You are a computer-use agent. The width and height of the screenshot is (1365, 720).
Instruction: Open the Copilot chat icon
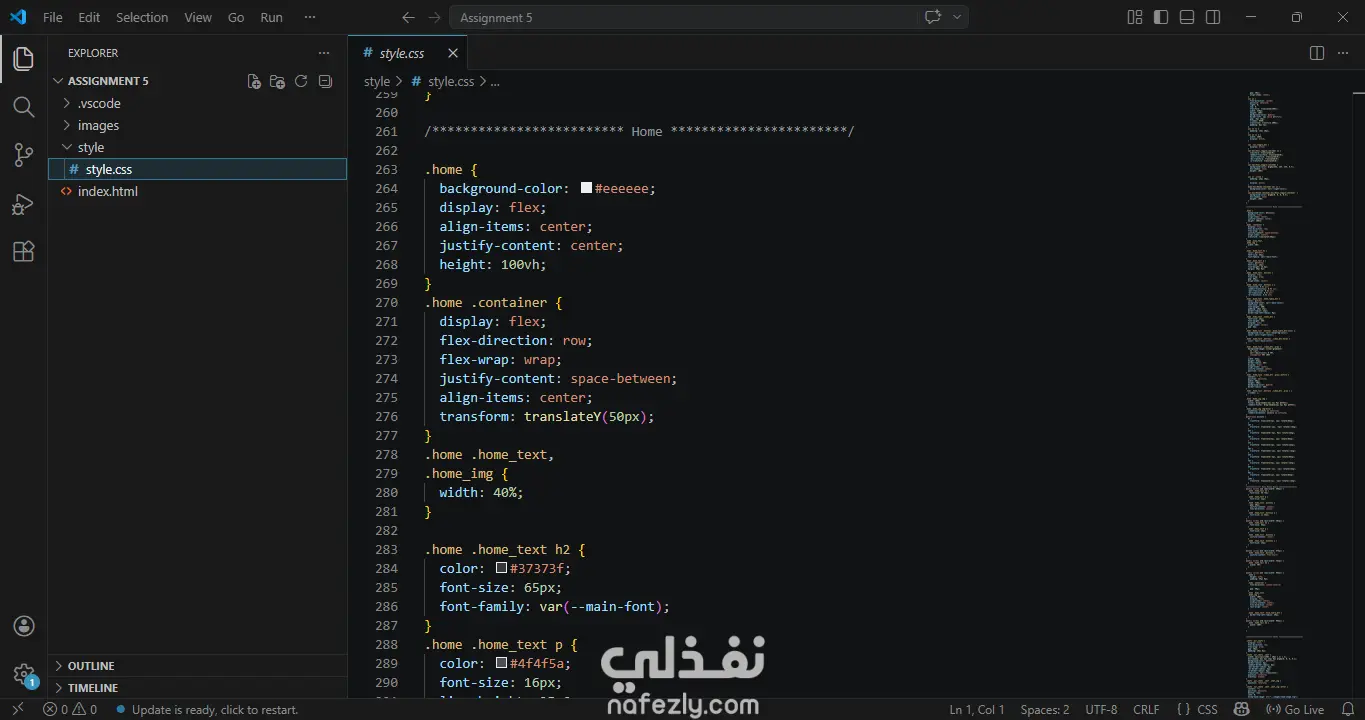pyautogui.click(x=933, y=17)
